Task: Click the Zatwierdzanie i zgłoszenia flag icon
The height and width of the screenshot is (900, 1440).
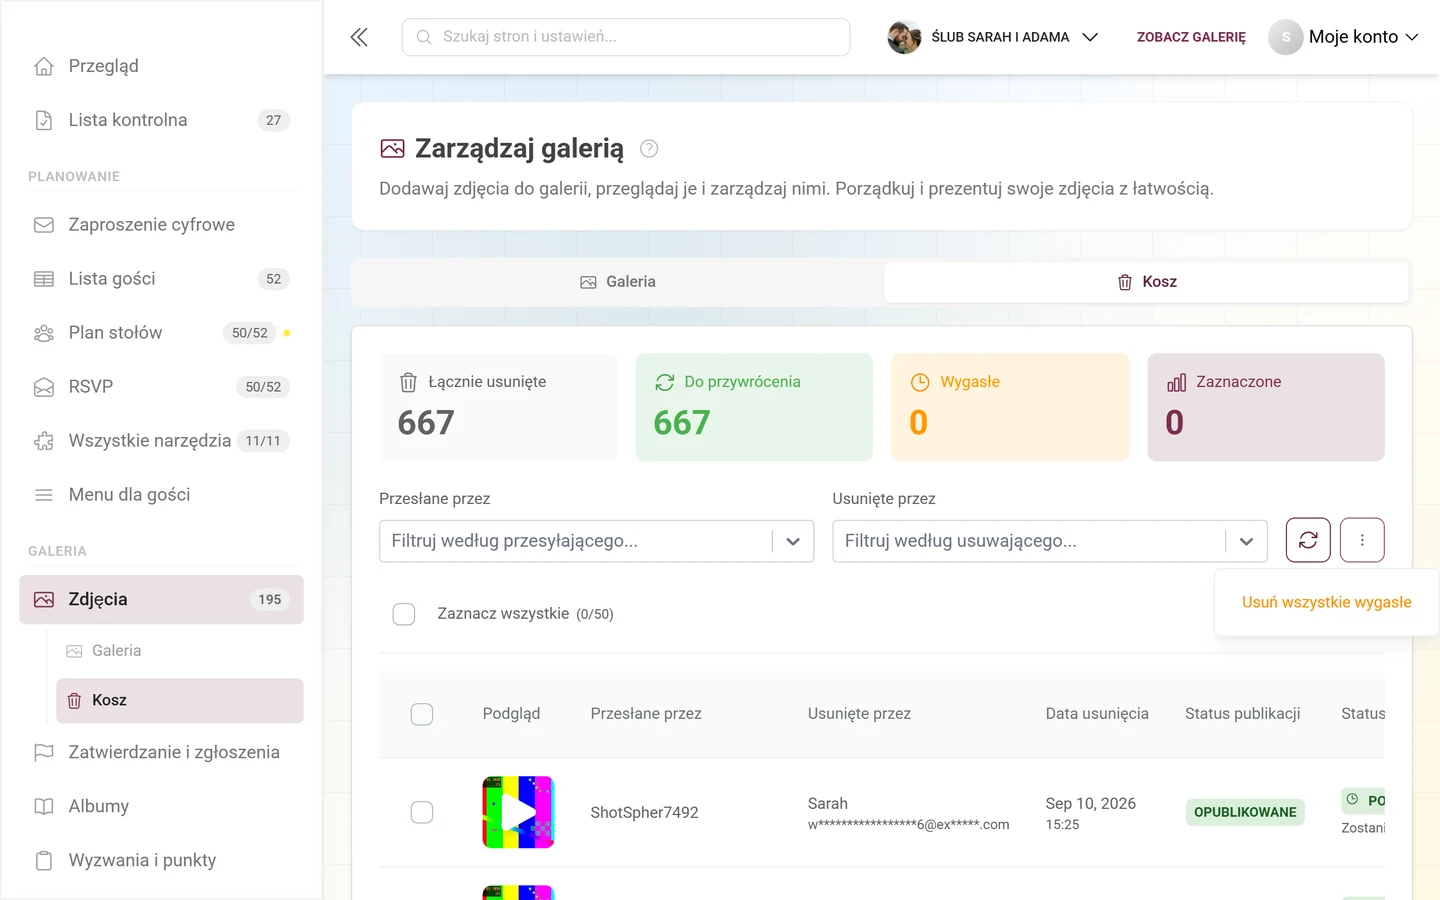Action: 44,752
